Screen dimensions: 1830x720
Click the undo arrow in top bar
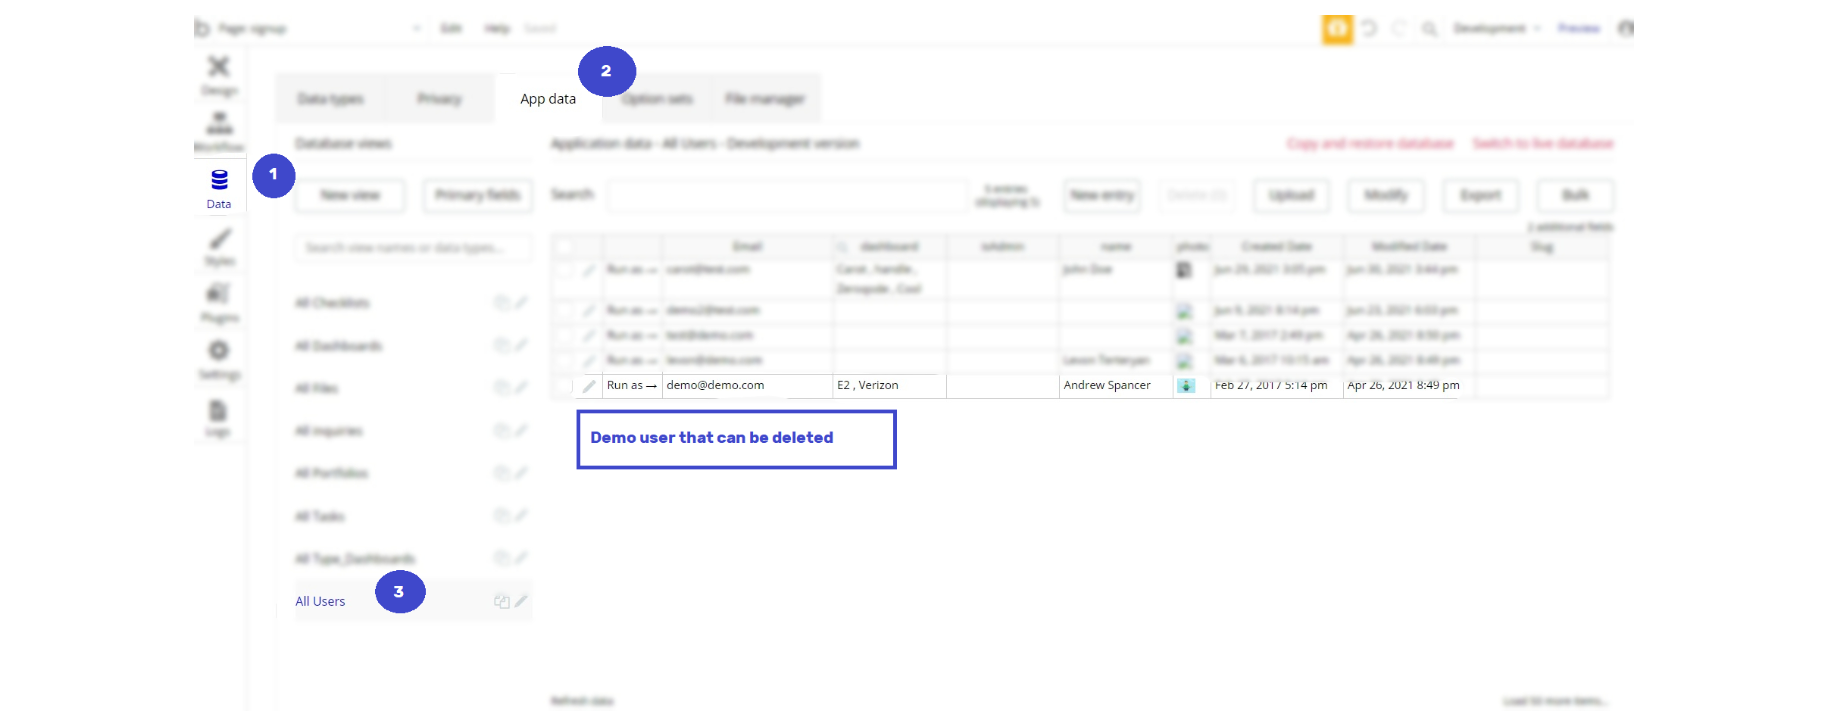point(1369,29)
